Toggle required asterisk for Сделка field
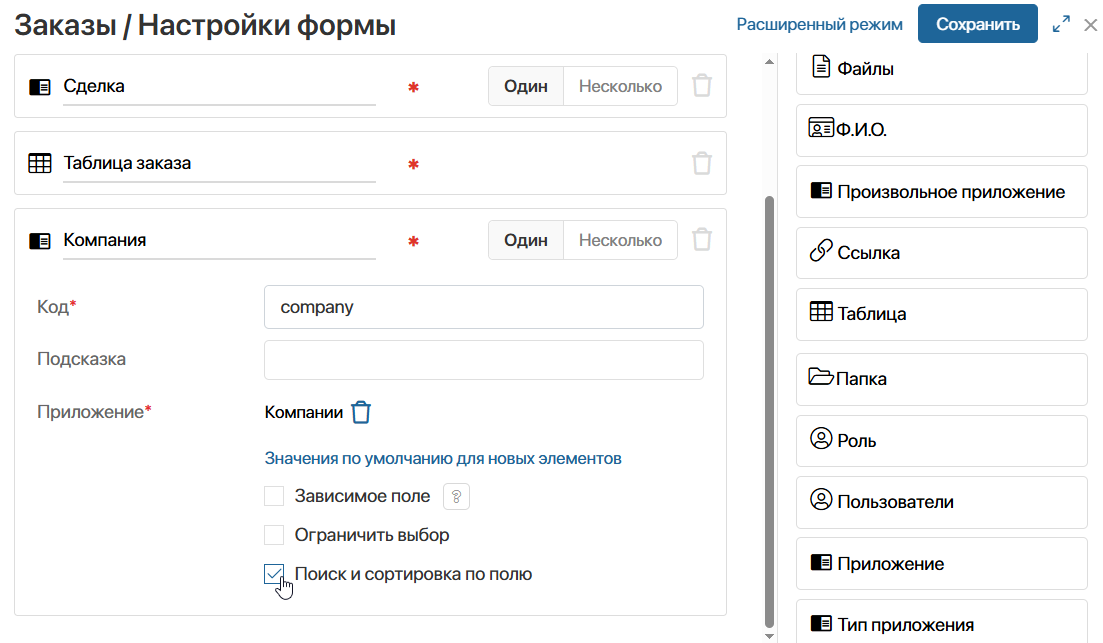 tap(414, 87)
